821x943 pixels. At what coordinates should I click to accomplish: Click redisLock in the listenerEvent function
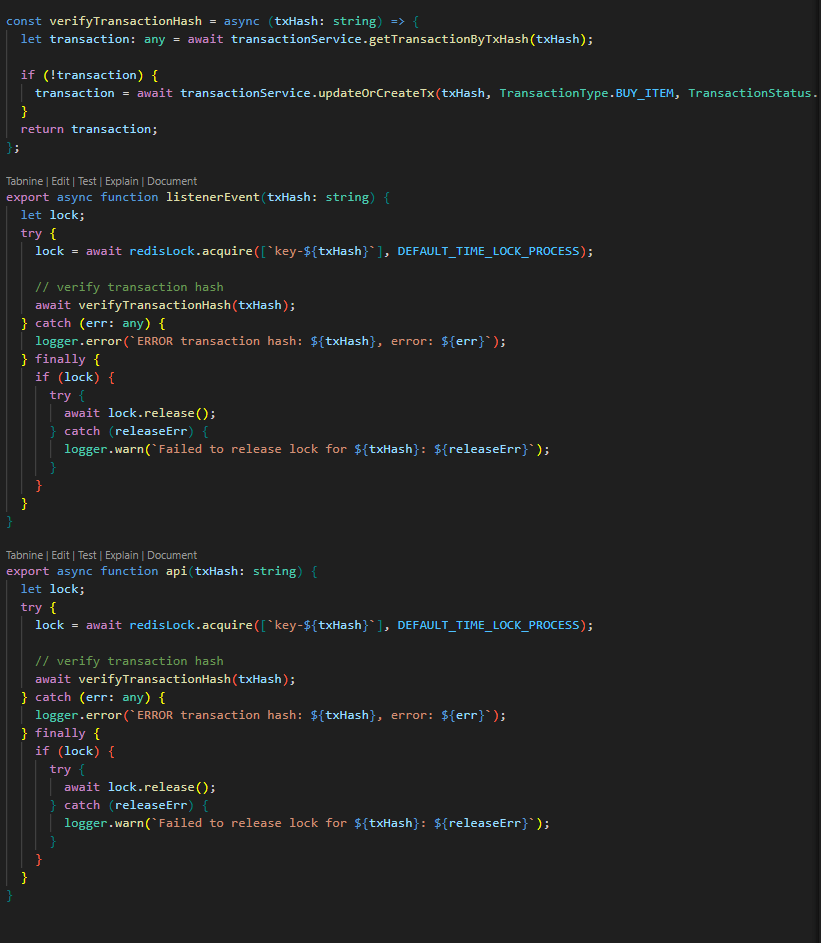(162, 251)
